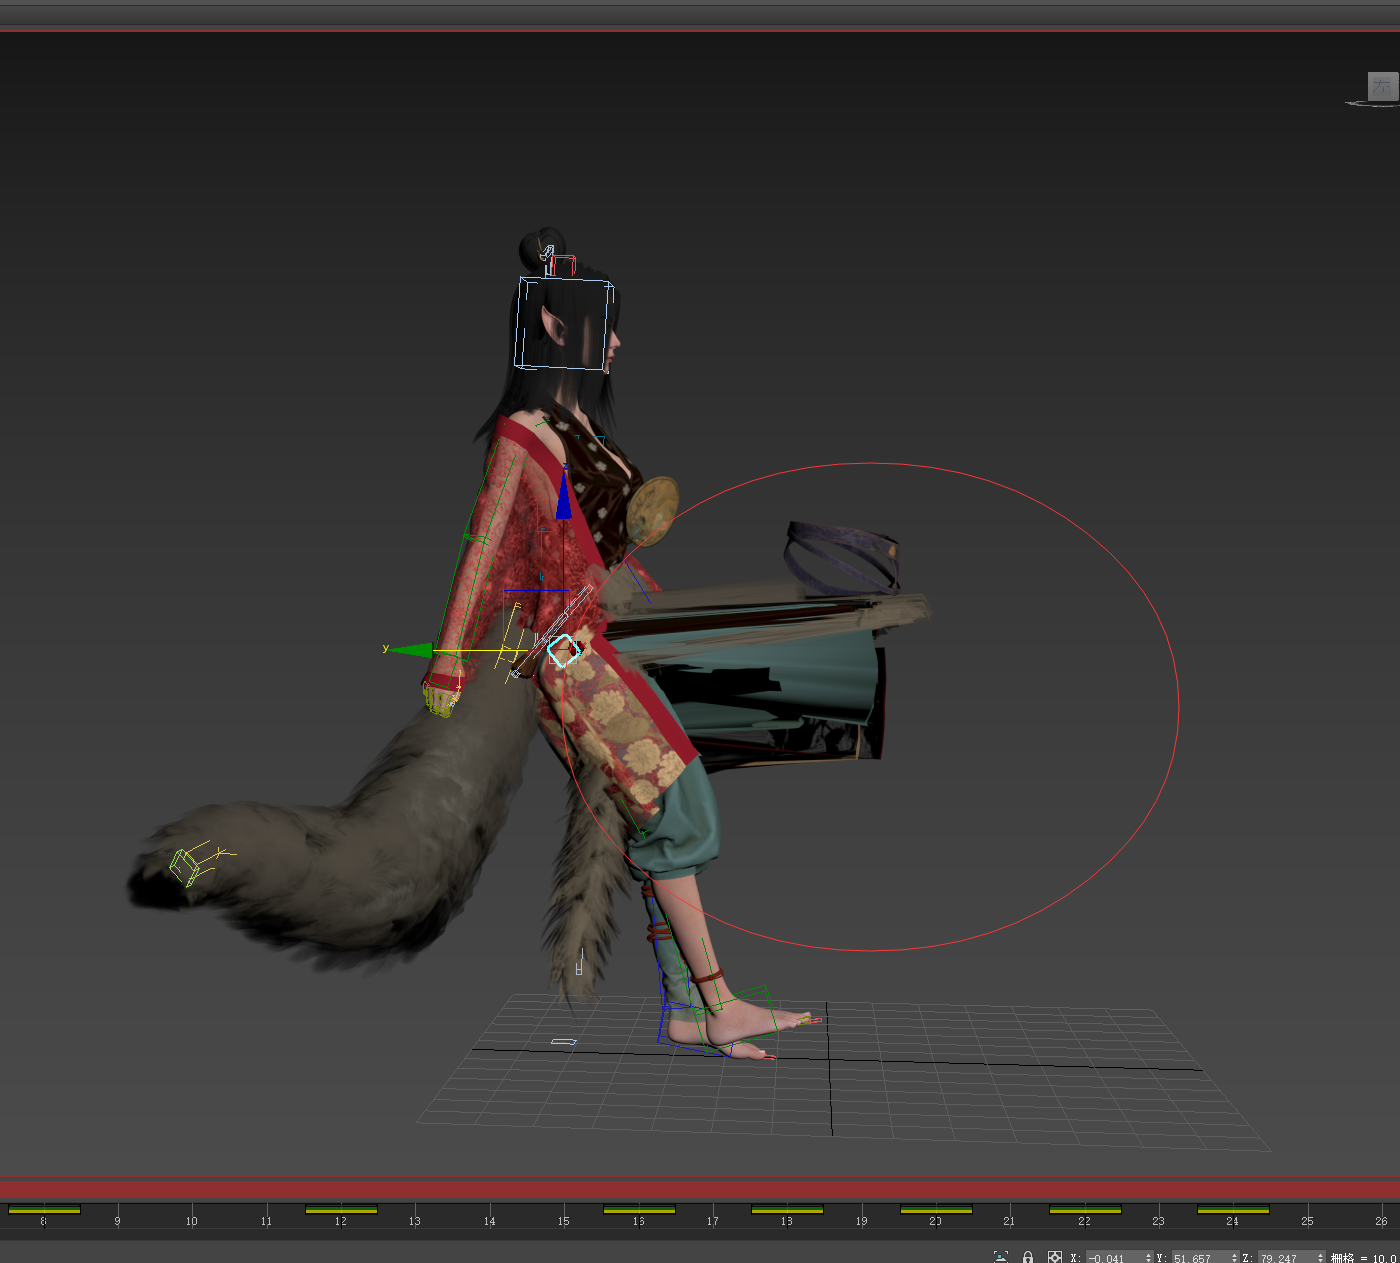Viewport: 1400px width, 1263px height.
Task: Click frame 9 on the track bar
Action: click(x=117, y=1221)
